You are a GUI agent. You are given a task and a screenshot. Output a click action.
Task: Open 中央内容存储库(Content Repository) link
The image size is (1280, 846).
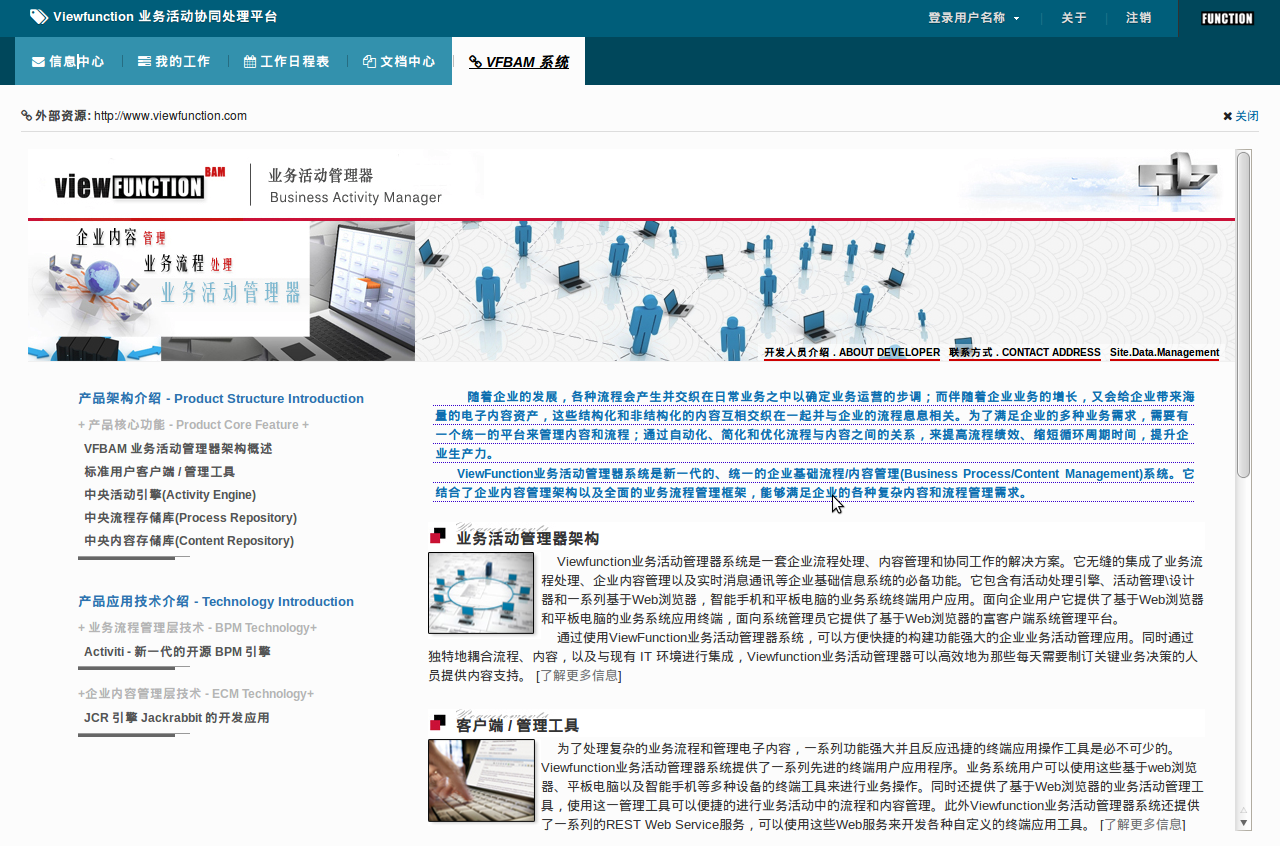tap(189, 541)
